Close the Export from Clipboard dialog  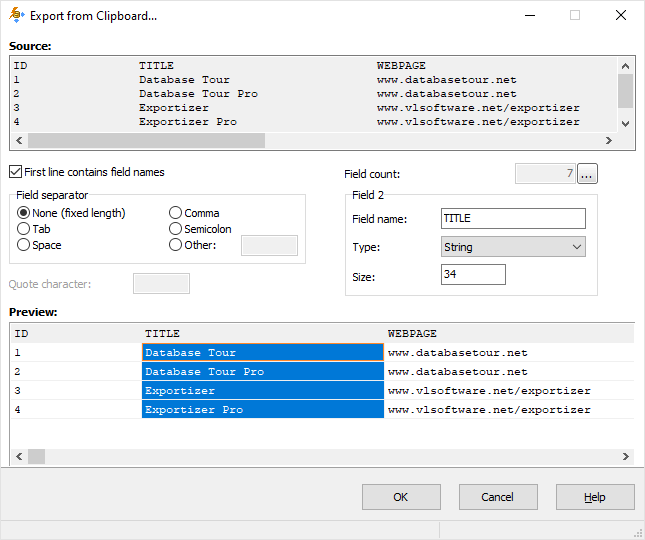621,15
